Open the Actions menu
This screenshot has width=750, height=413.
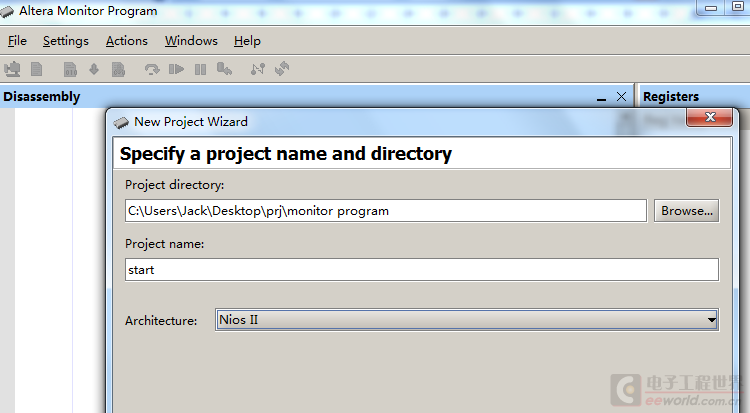click(x=126, y=41)
